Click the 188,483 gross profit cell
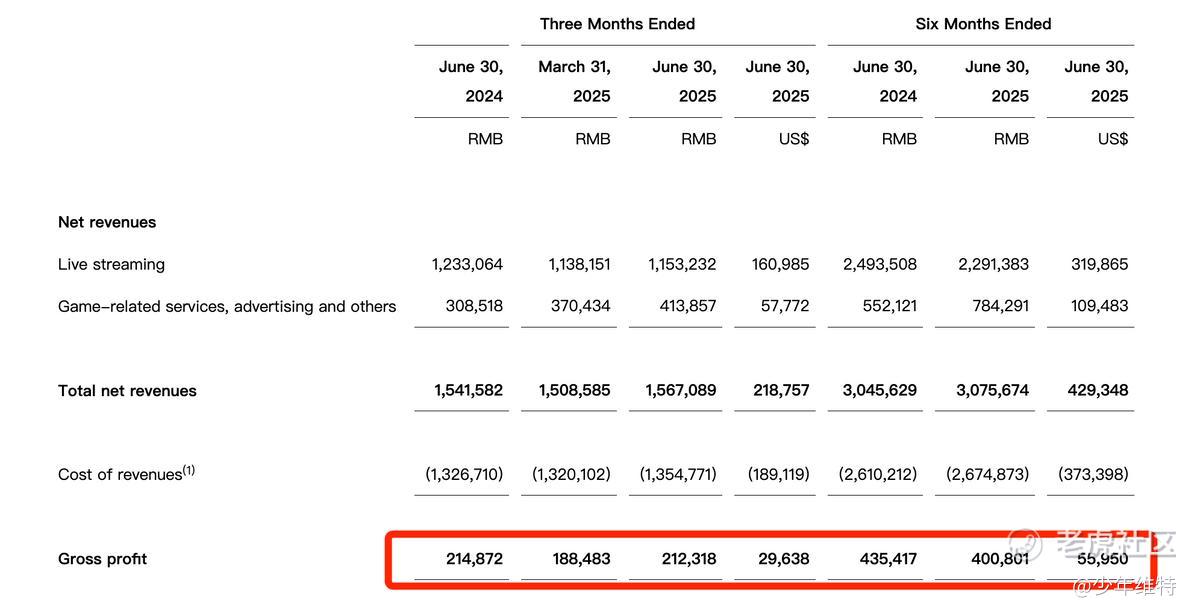The height and width of the screenshot is (614, 1200). tap(581, 559)
